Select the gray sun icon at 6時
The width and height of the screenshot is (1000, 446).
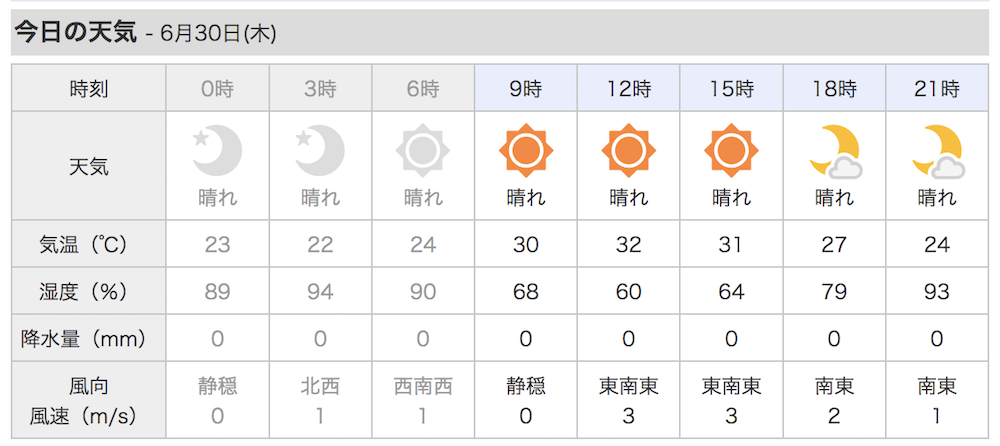point(423,151)
